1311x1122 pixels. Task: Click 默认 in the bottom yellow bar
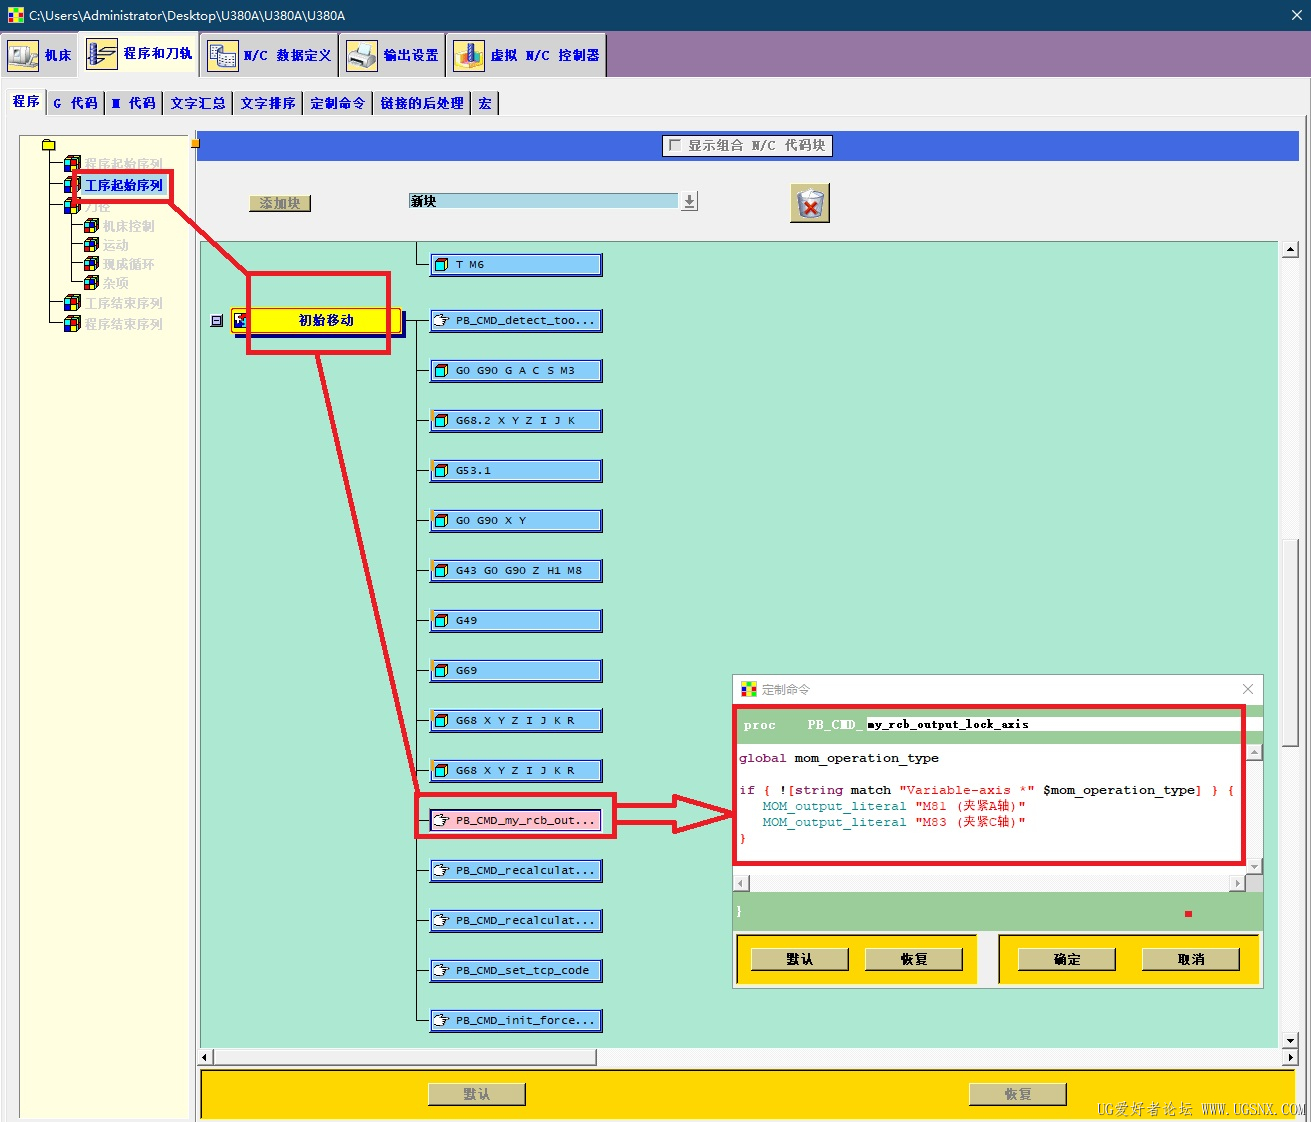[x=476, y=1095]
